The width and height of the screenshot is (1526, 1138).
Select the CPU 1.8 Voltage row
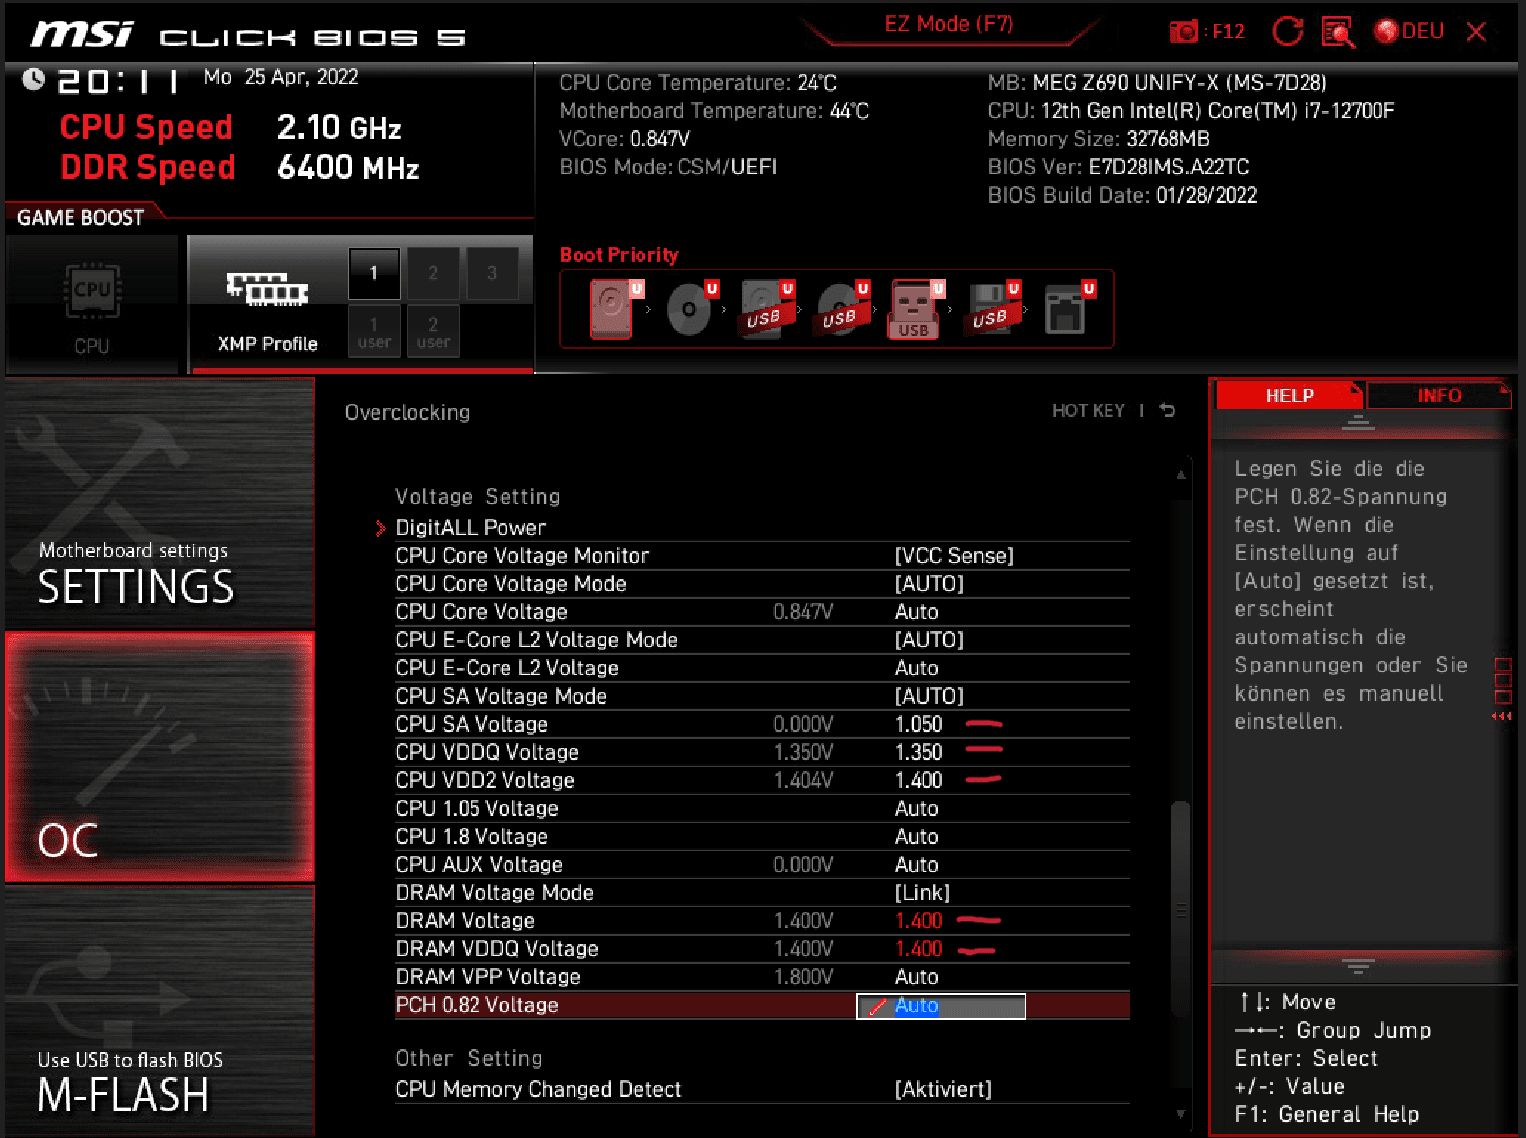pyautogui.click(x=762, y=836)
